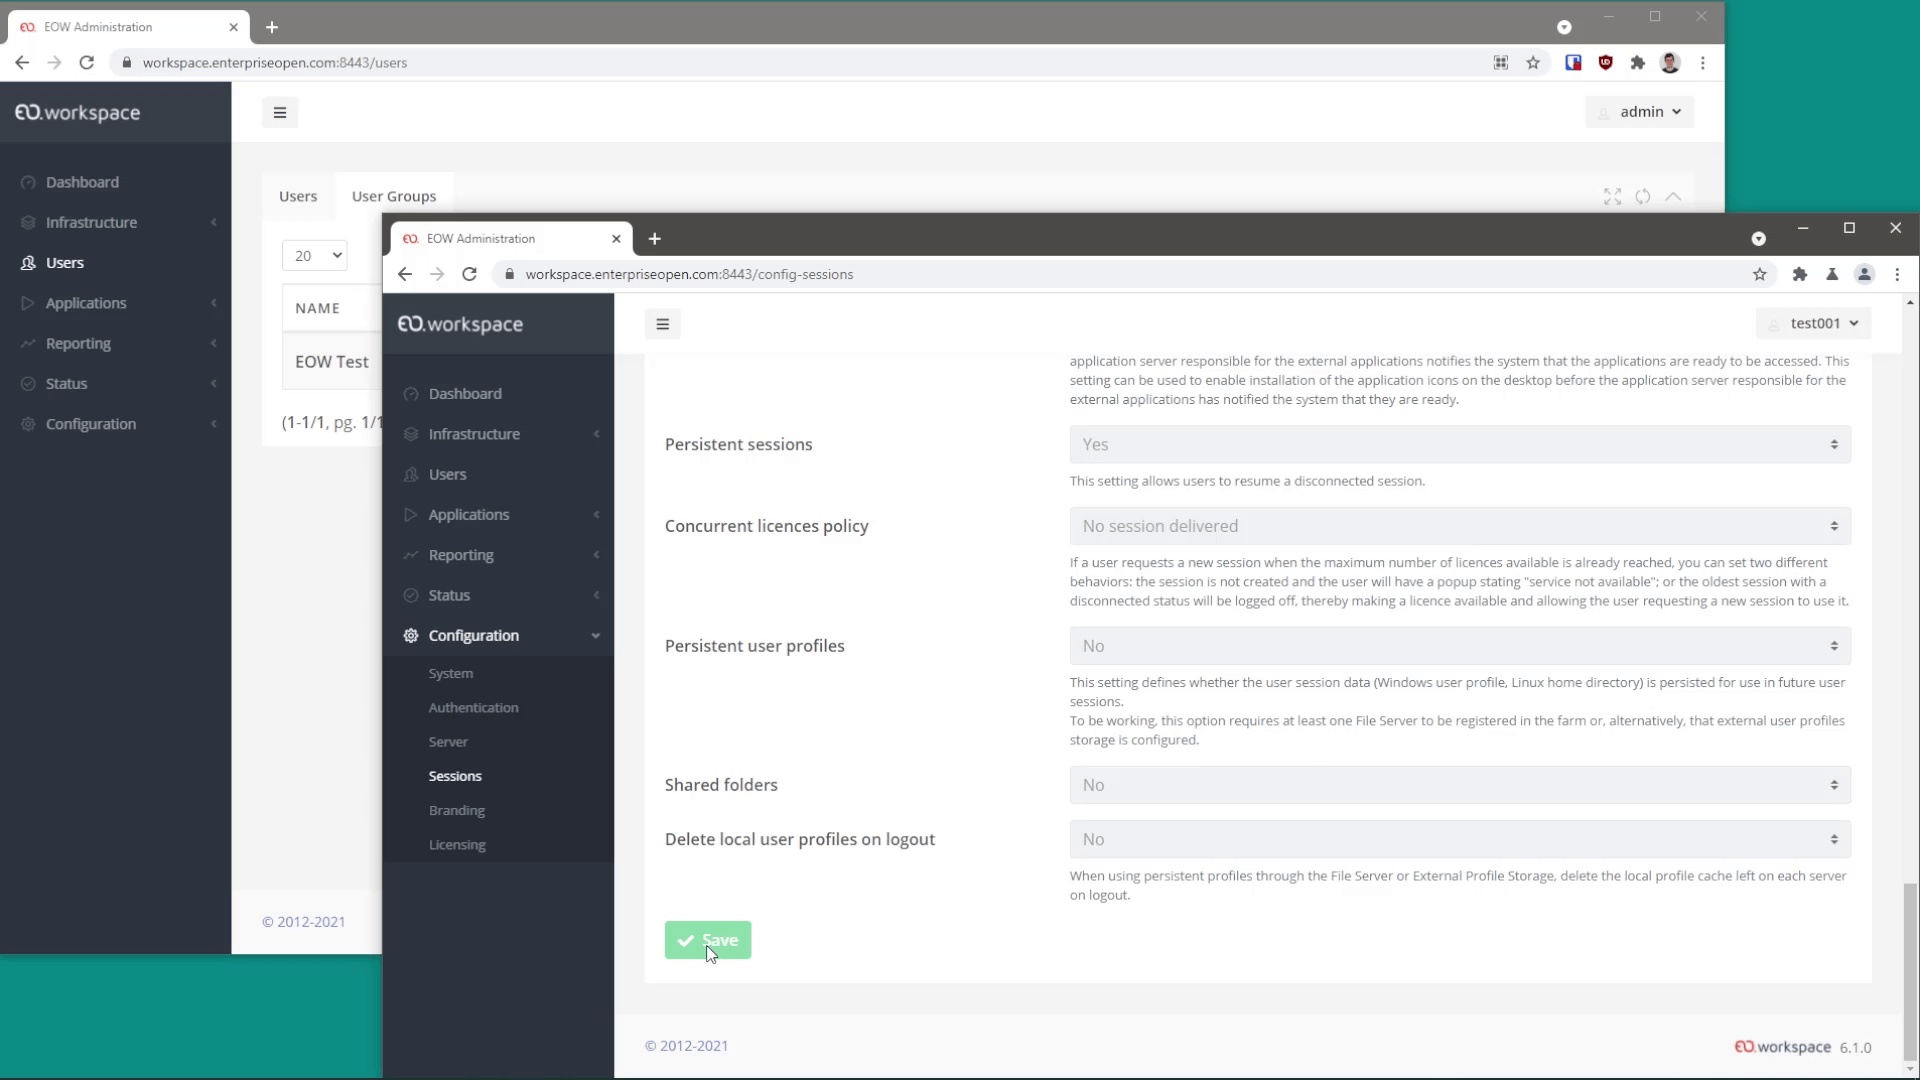Open the test001 user menu
Image resolution: width=1920 pixels, height=1080 pixels.
[x=1813, y=323]
